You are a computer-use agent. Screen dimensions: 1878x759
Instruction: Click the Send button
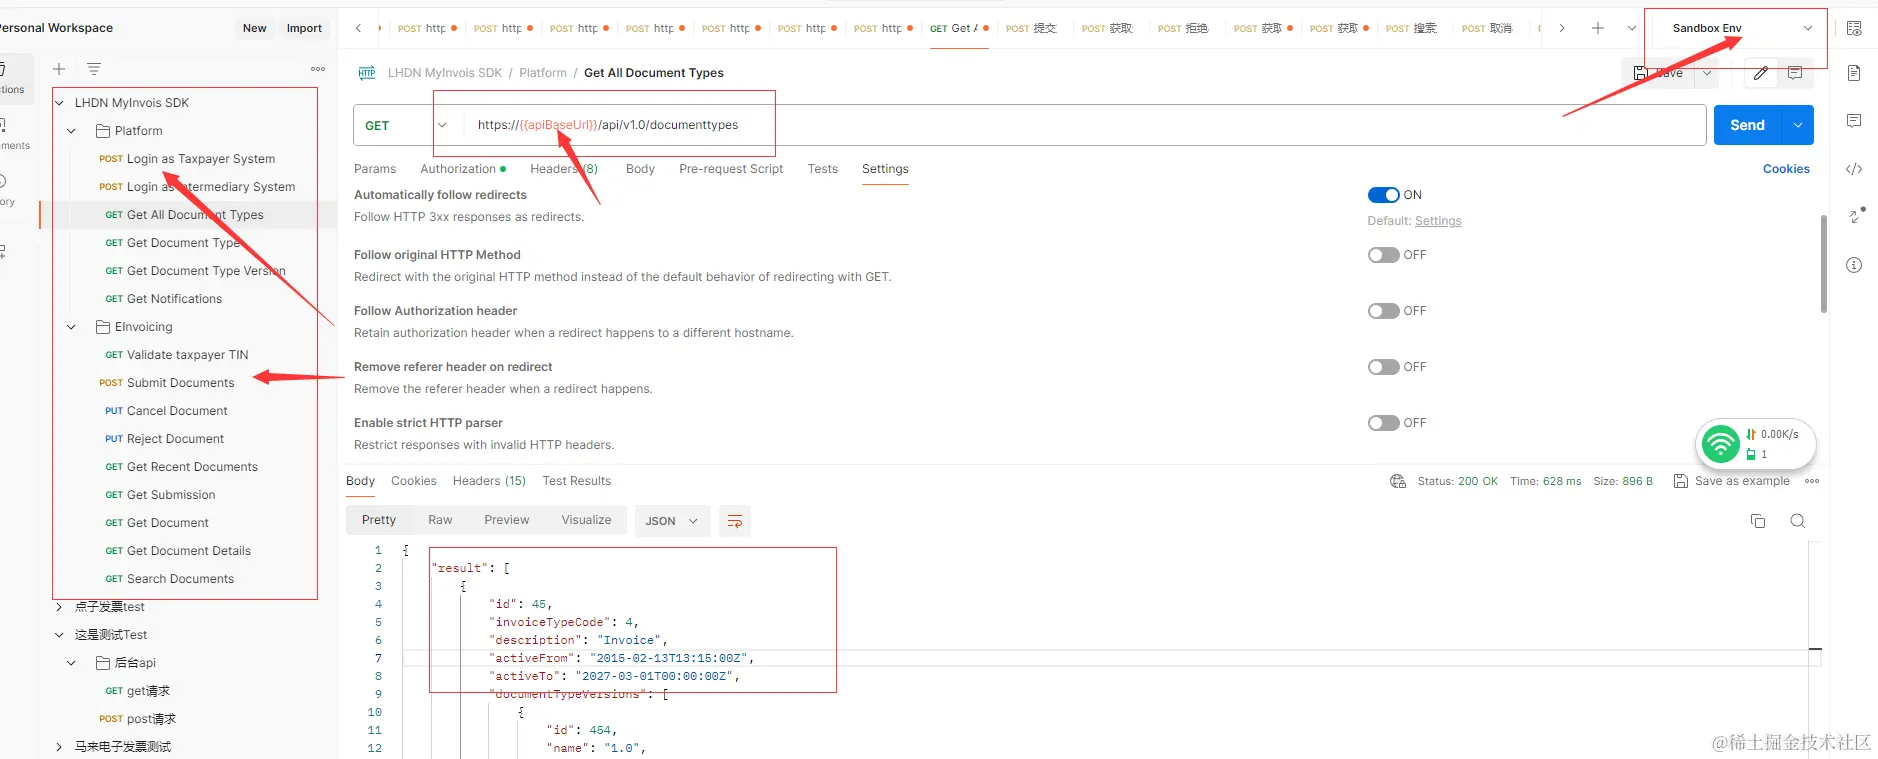[x=1748, y=125]
